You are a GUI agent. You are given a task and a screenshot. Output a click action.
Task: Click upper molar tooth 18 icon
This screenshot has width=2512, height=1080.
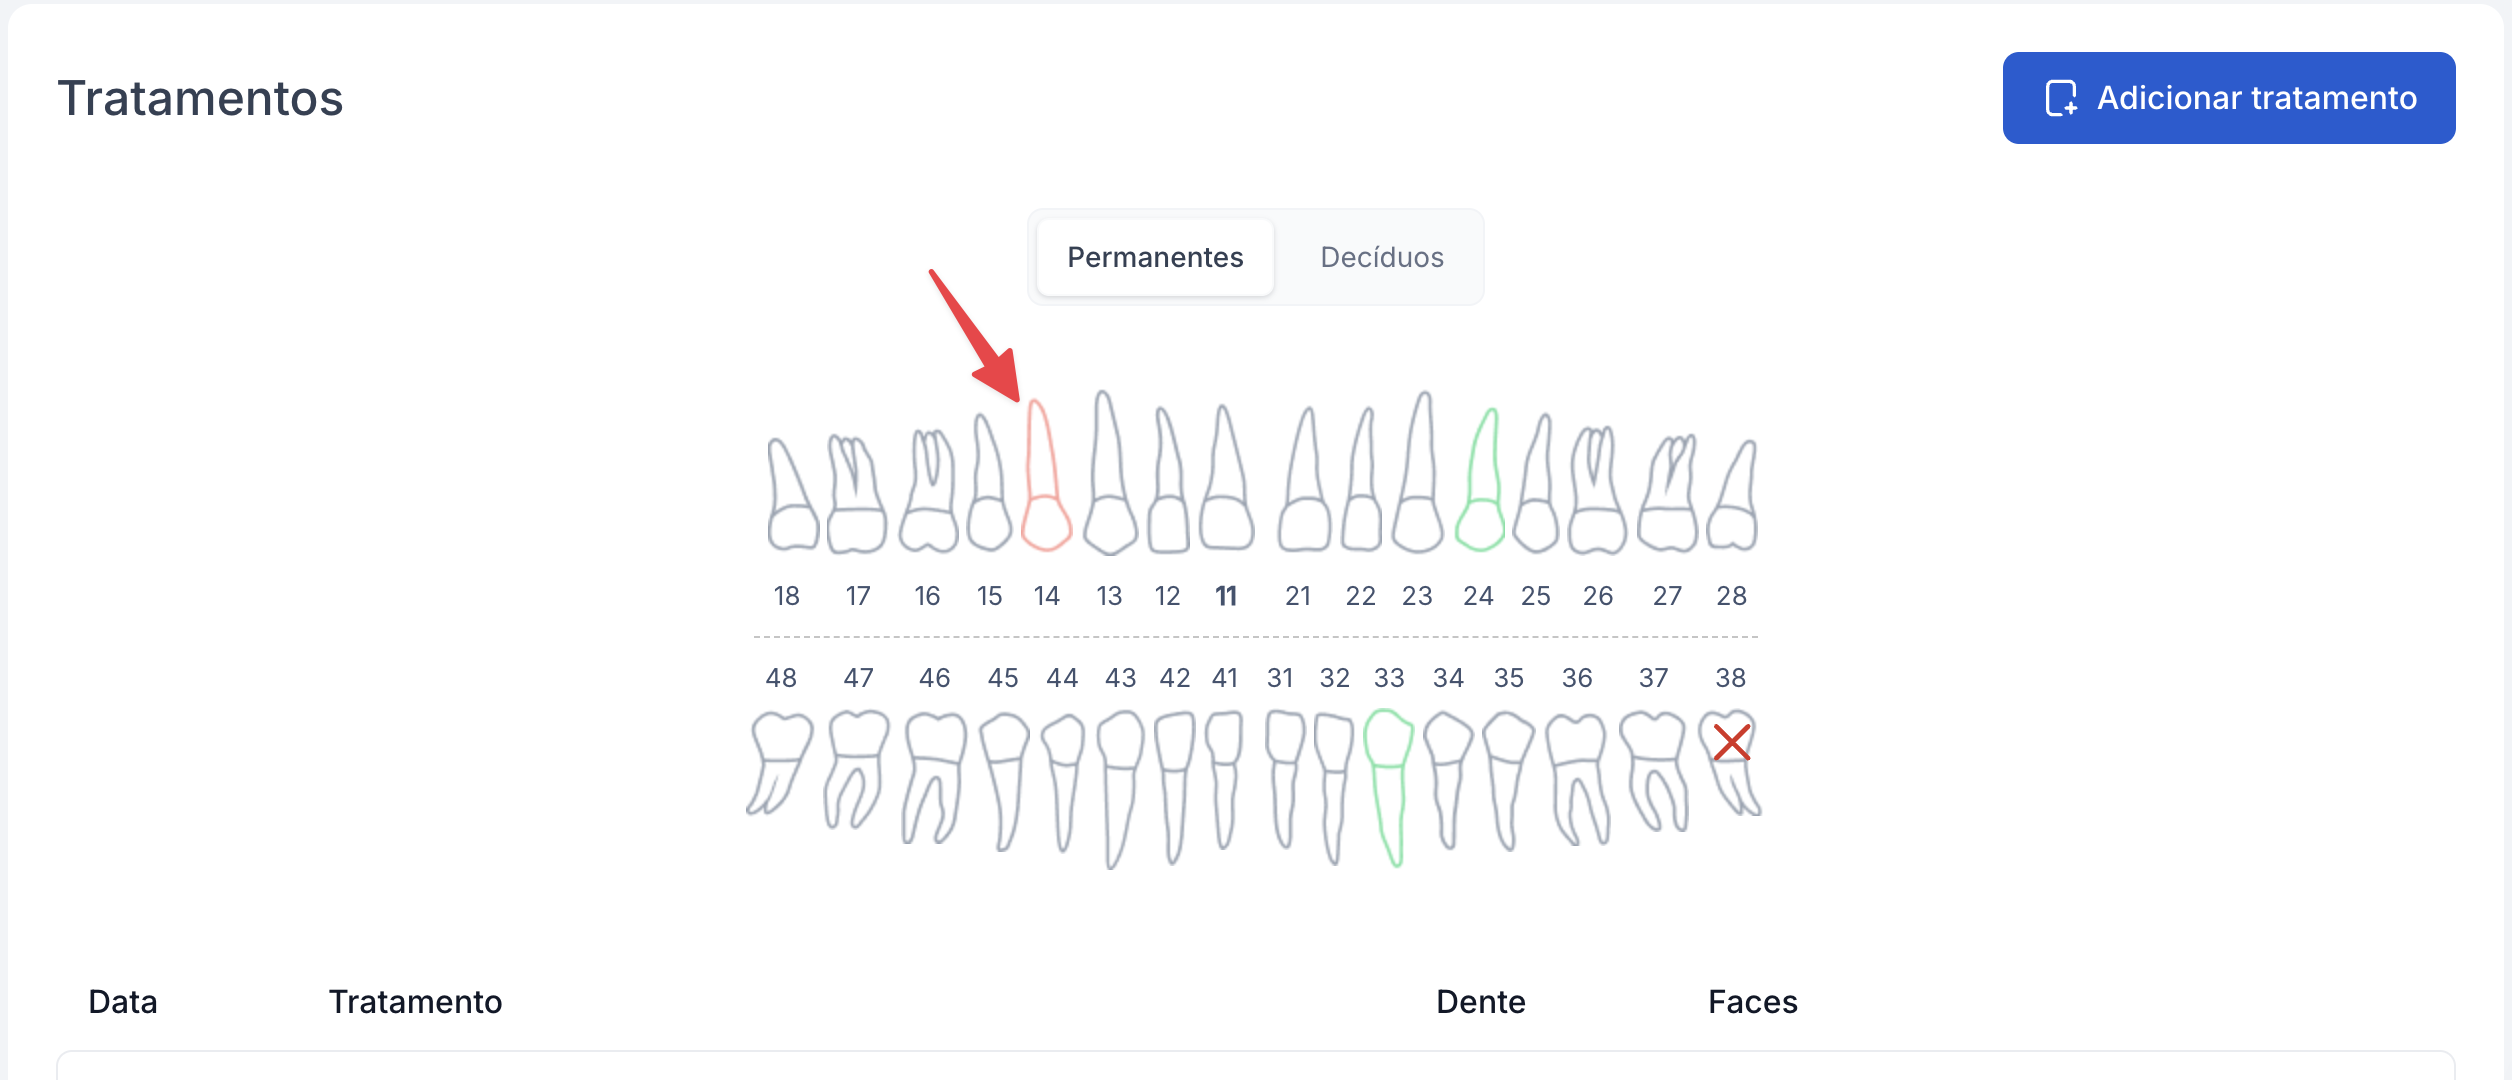[x=792, y=500]
